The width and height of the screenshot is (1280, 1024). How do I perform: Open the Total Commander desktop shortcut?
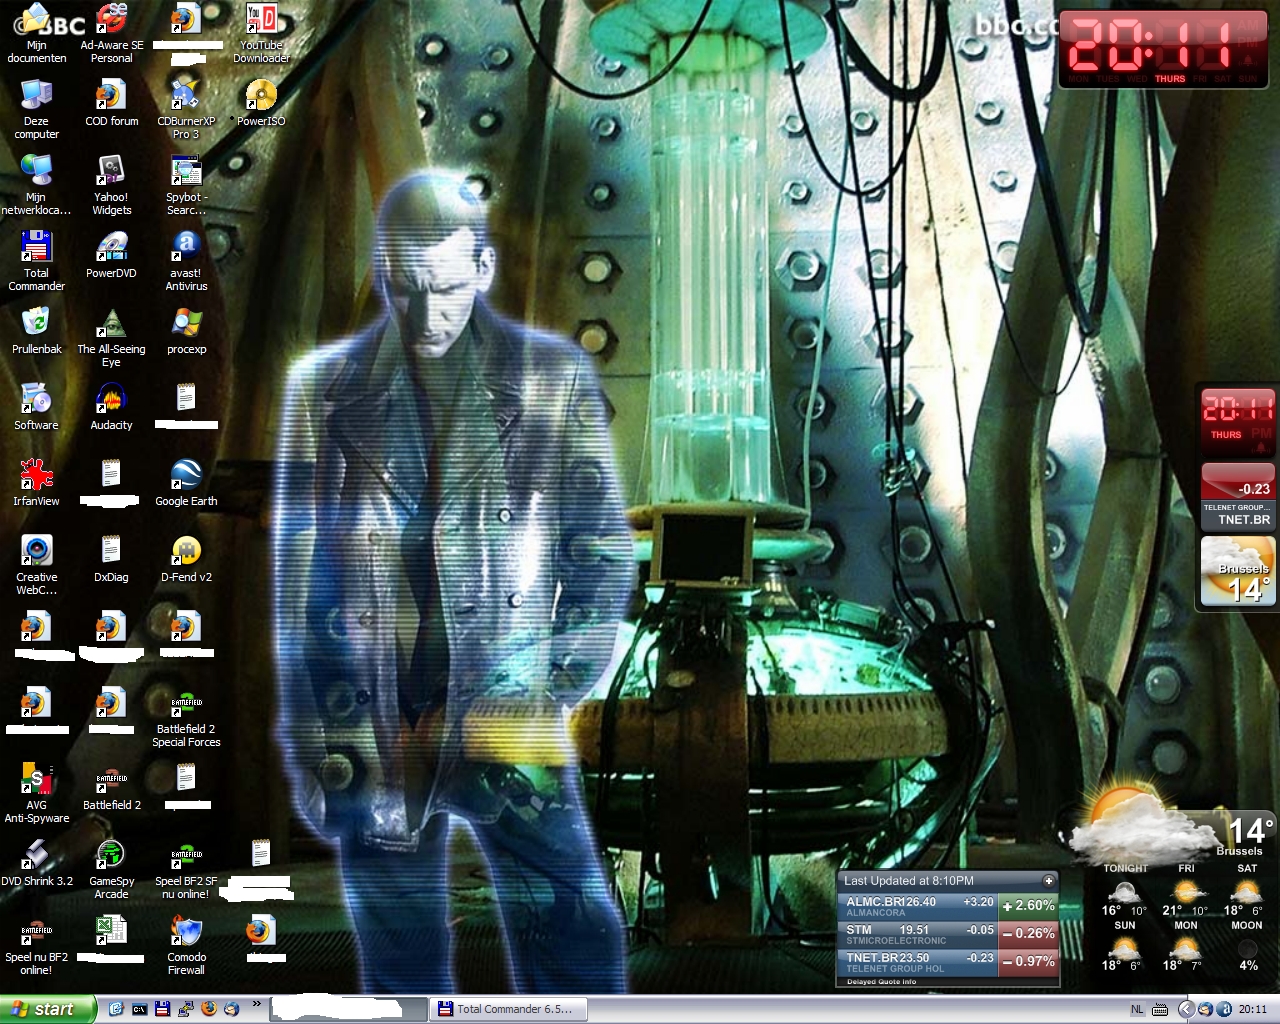pos(36,247)
